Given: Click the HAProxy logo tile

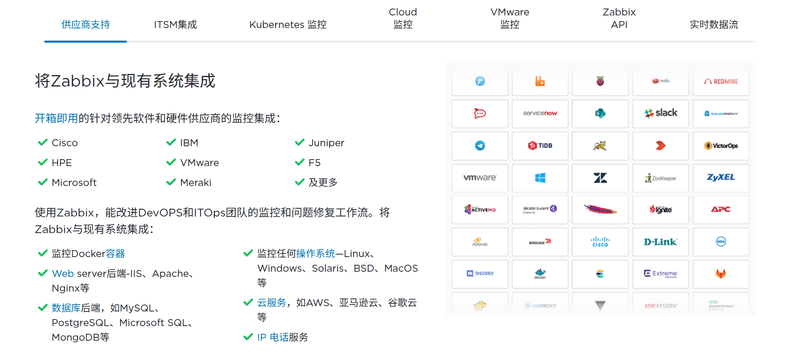Looking at the screenshot, I should coord(540,305).
